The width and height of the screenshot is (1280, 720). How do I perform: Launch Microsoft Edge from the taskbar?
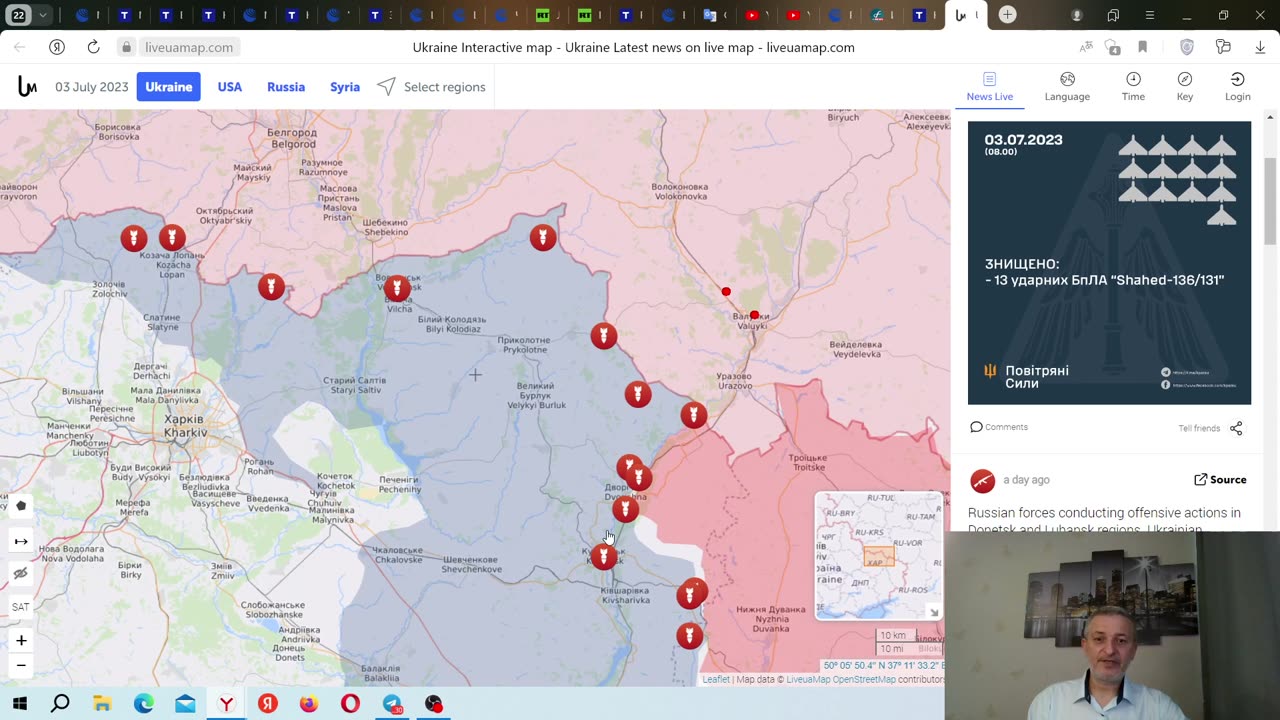click(143, 704)
